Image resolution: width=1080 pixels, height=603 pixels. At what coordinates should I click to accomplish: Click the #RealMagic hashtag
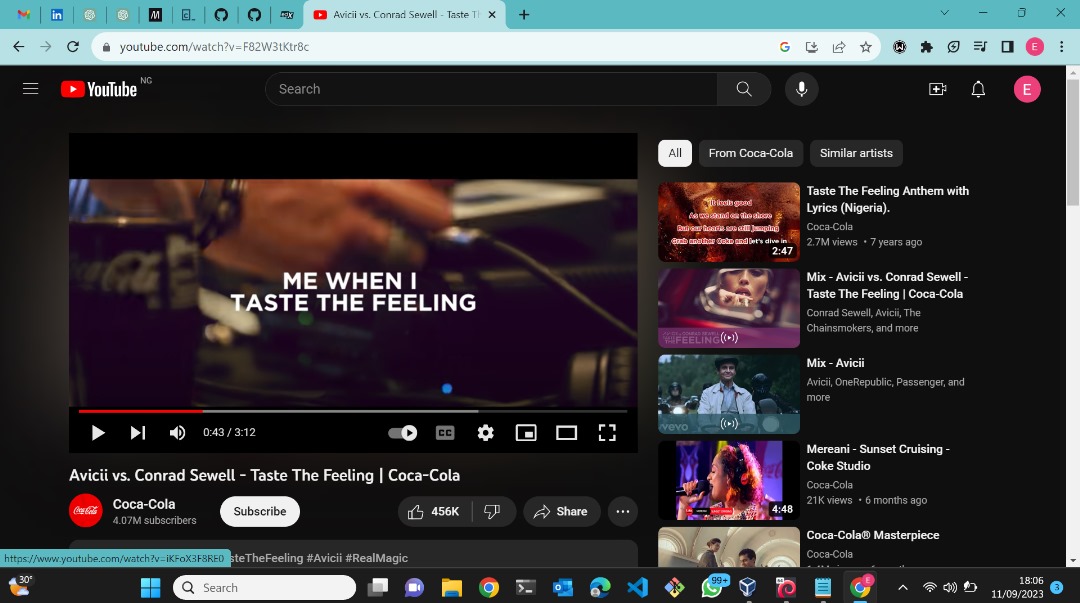(377, 558)
